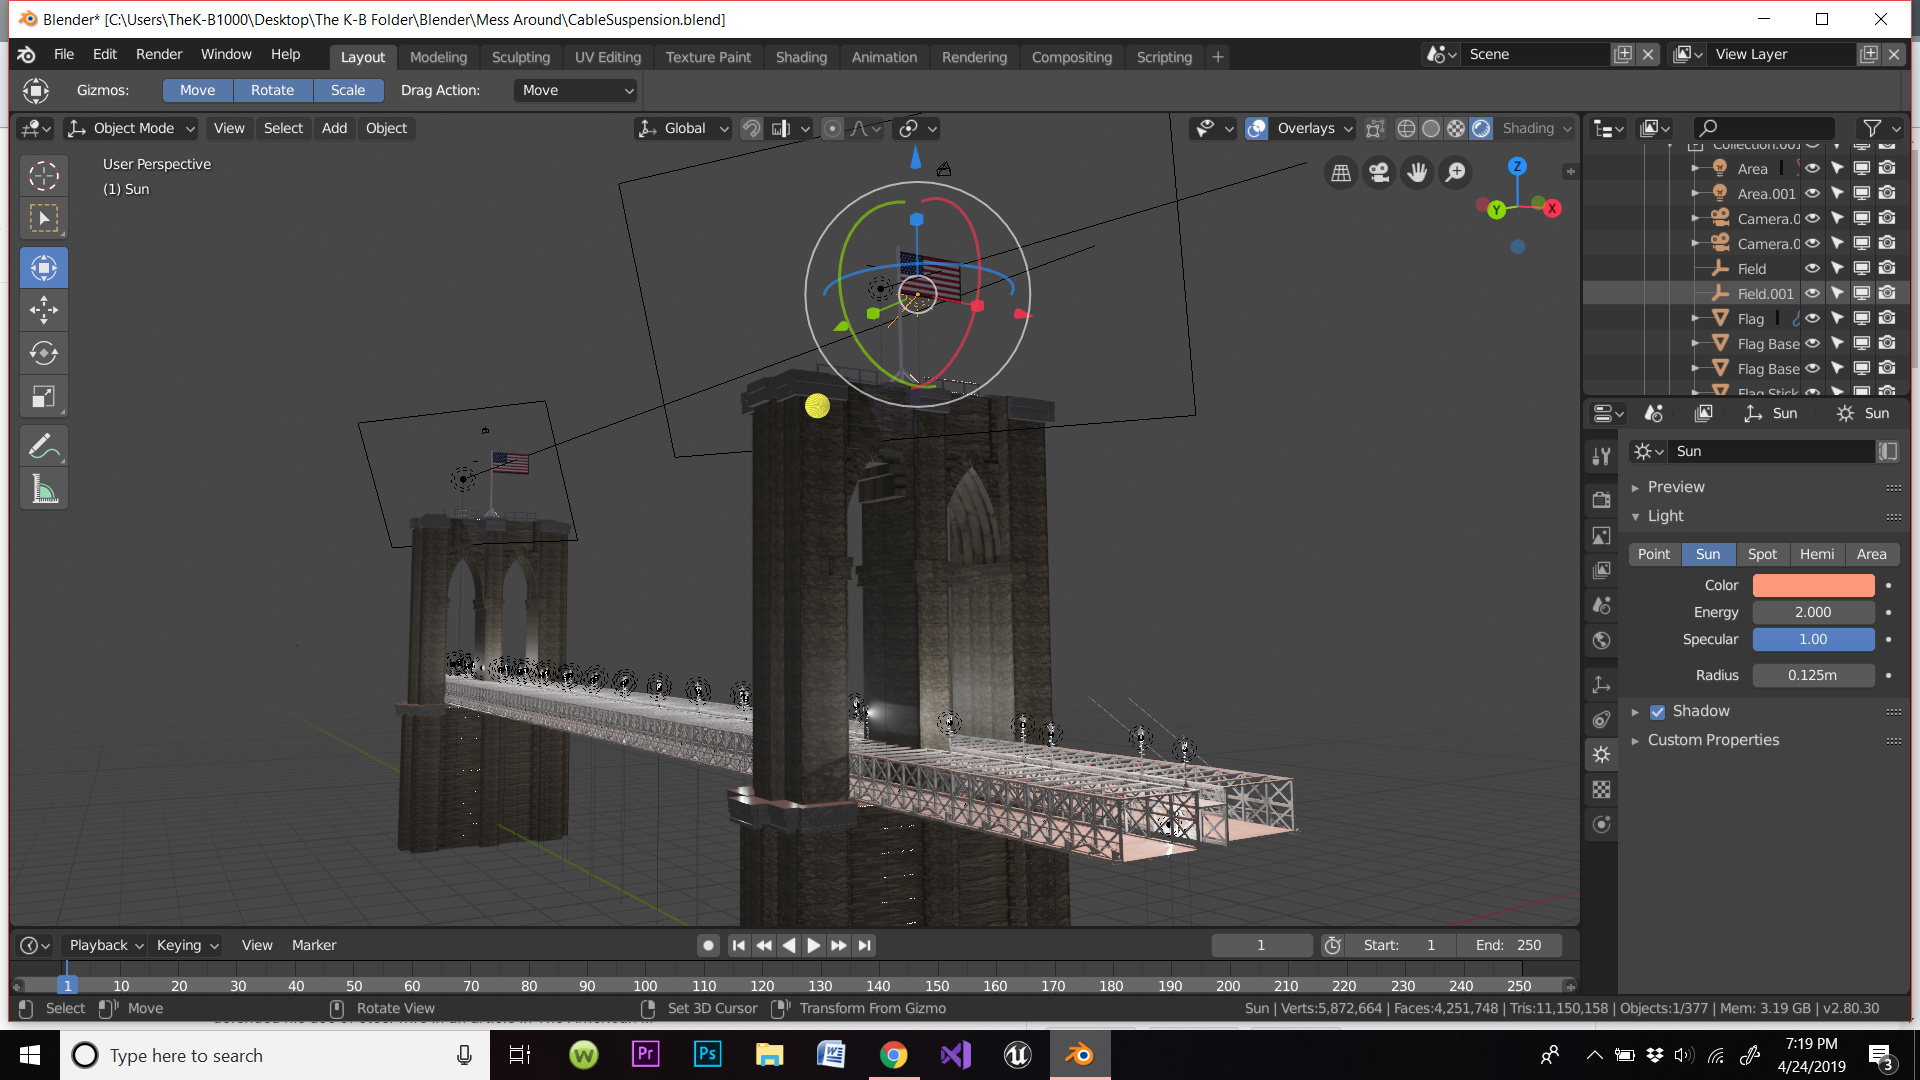Open the World properties tab icon
The width and height of the screenshot is (1920, 1080).
tap(1602, 641)
